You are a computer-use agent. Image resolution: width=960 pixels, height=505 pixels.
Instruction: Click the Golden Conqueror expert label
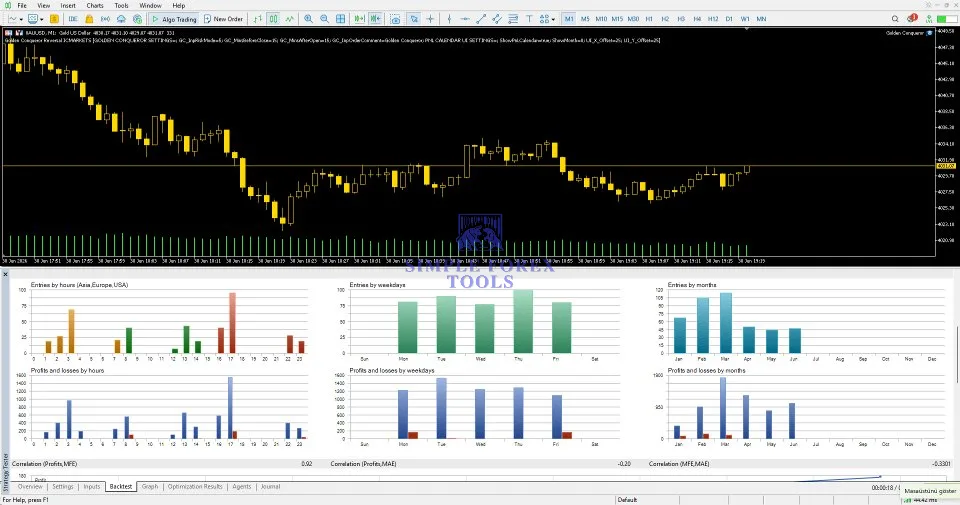[x=904, y=33]
